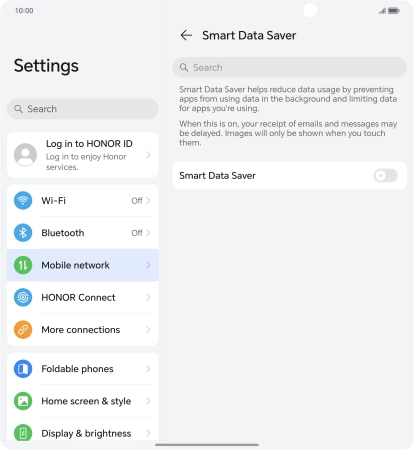Expand Wi-Fi settings via its chevron
Screen dimensions: 414x450
coord(148,200)
